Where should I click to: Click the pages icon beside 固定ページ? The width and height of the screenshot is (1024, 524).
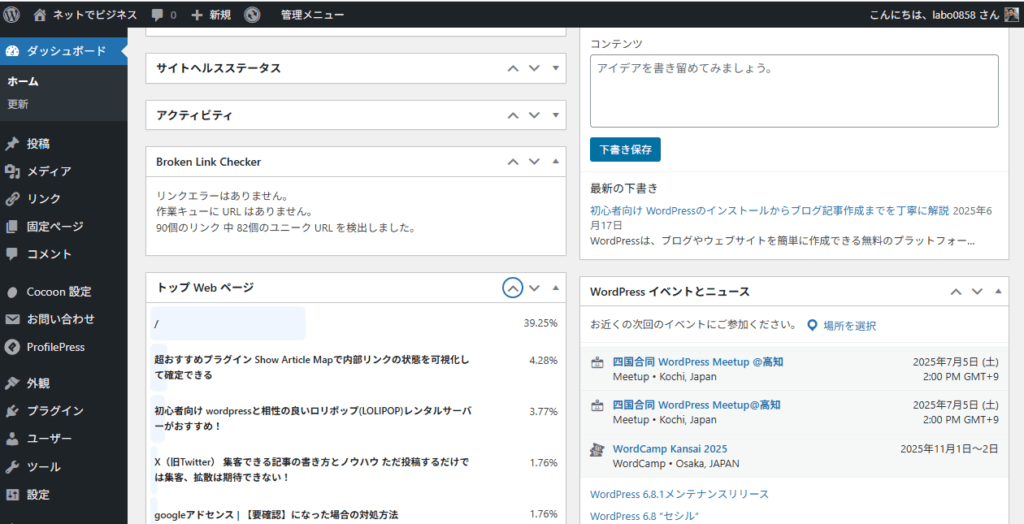[11, 227]
